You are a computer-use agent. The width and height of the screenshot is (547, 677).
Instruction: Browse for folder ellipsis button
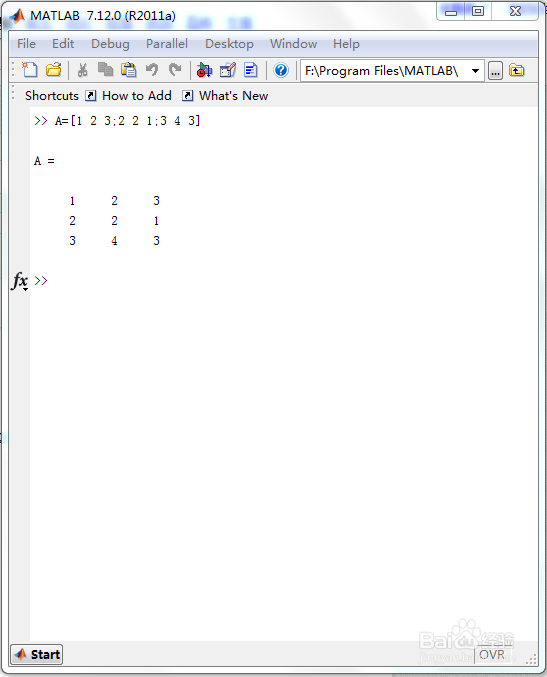[x=495, y=71]
